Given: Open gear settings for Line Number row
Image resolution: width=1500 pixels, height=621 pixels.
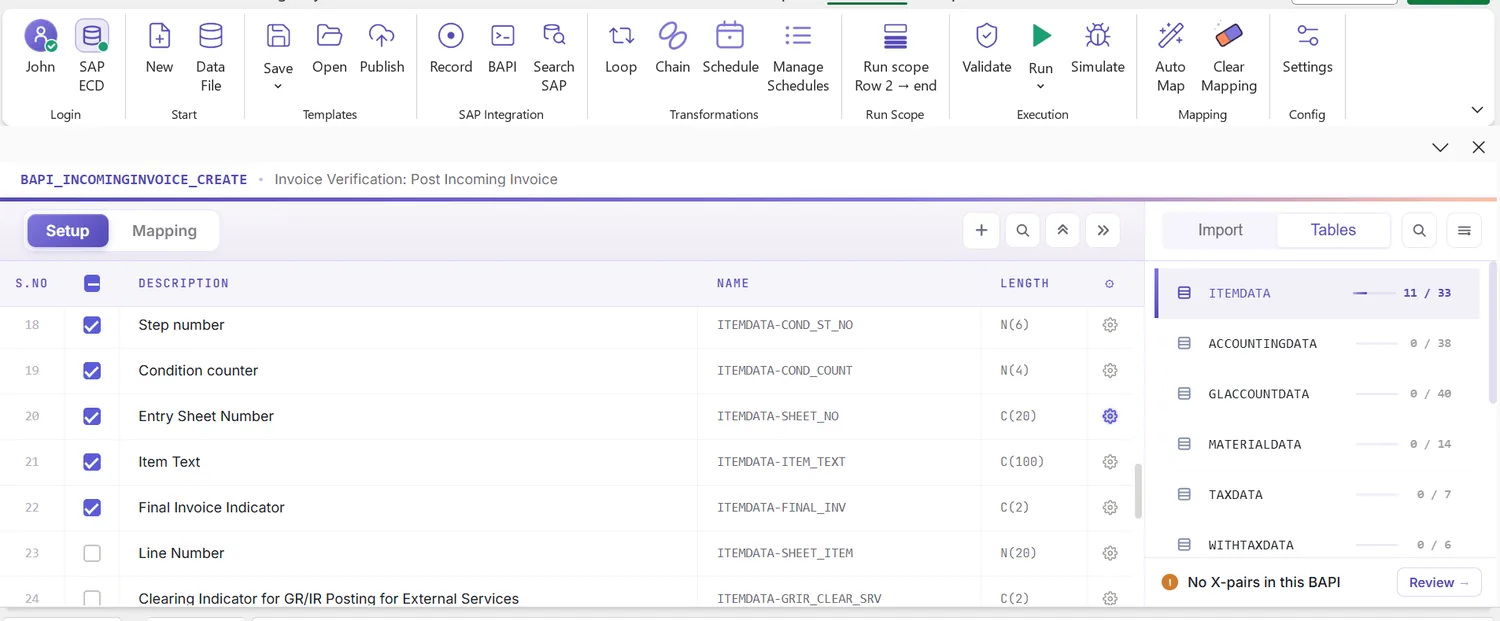Looking at the screenshot, I should pyautogui.click(x=1109, y=553).
